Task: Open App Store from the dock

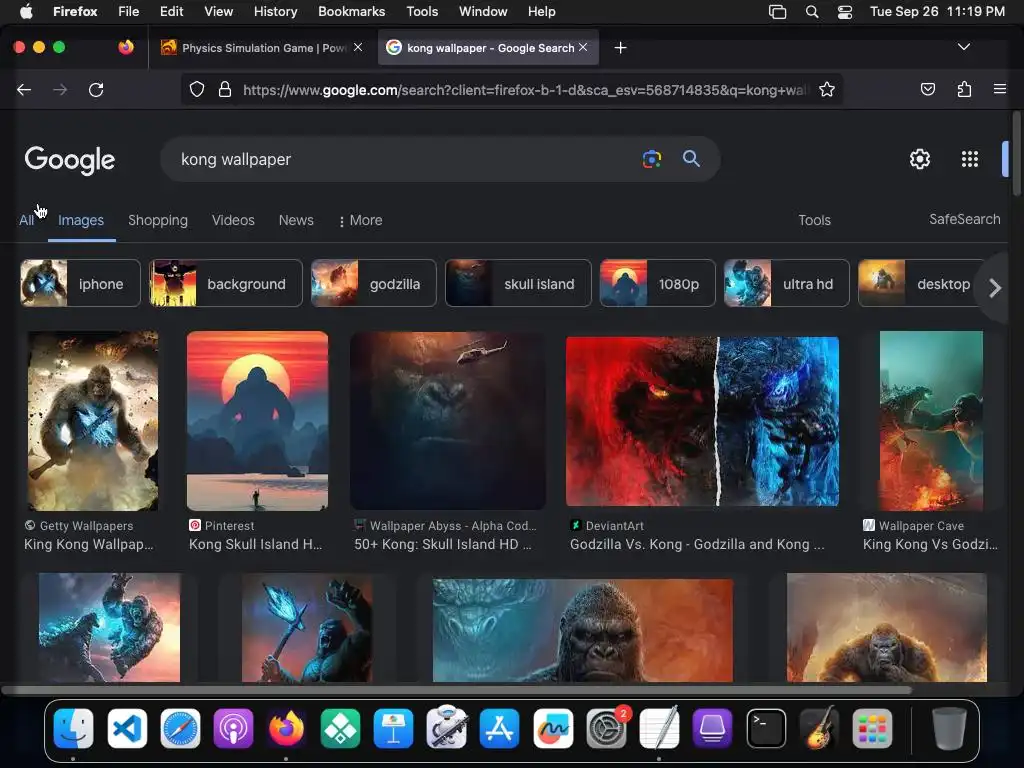Action: tap(500, 728)
